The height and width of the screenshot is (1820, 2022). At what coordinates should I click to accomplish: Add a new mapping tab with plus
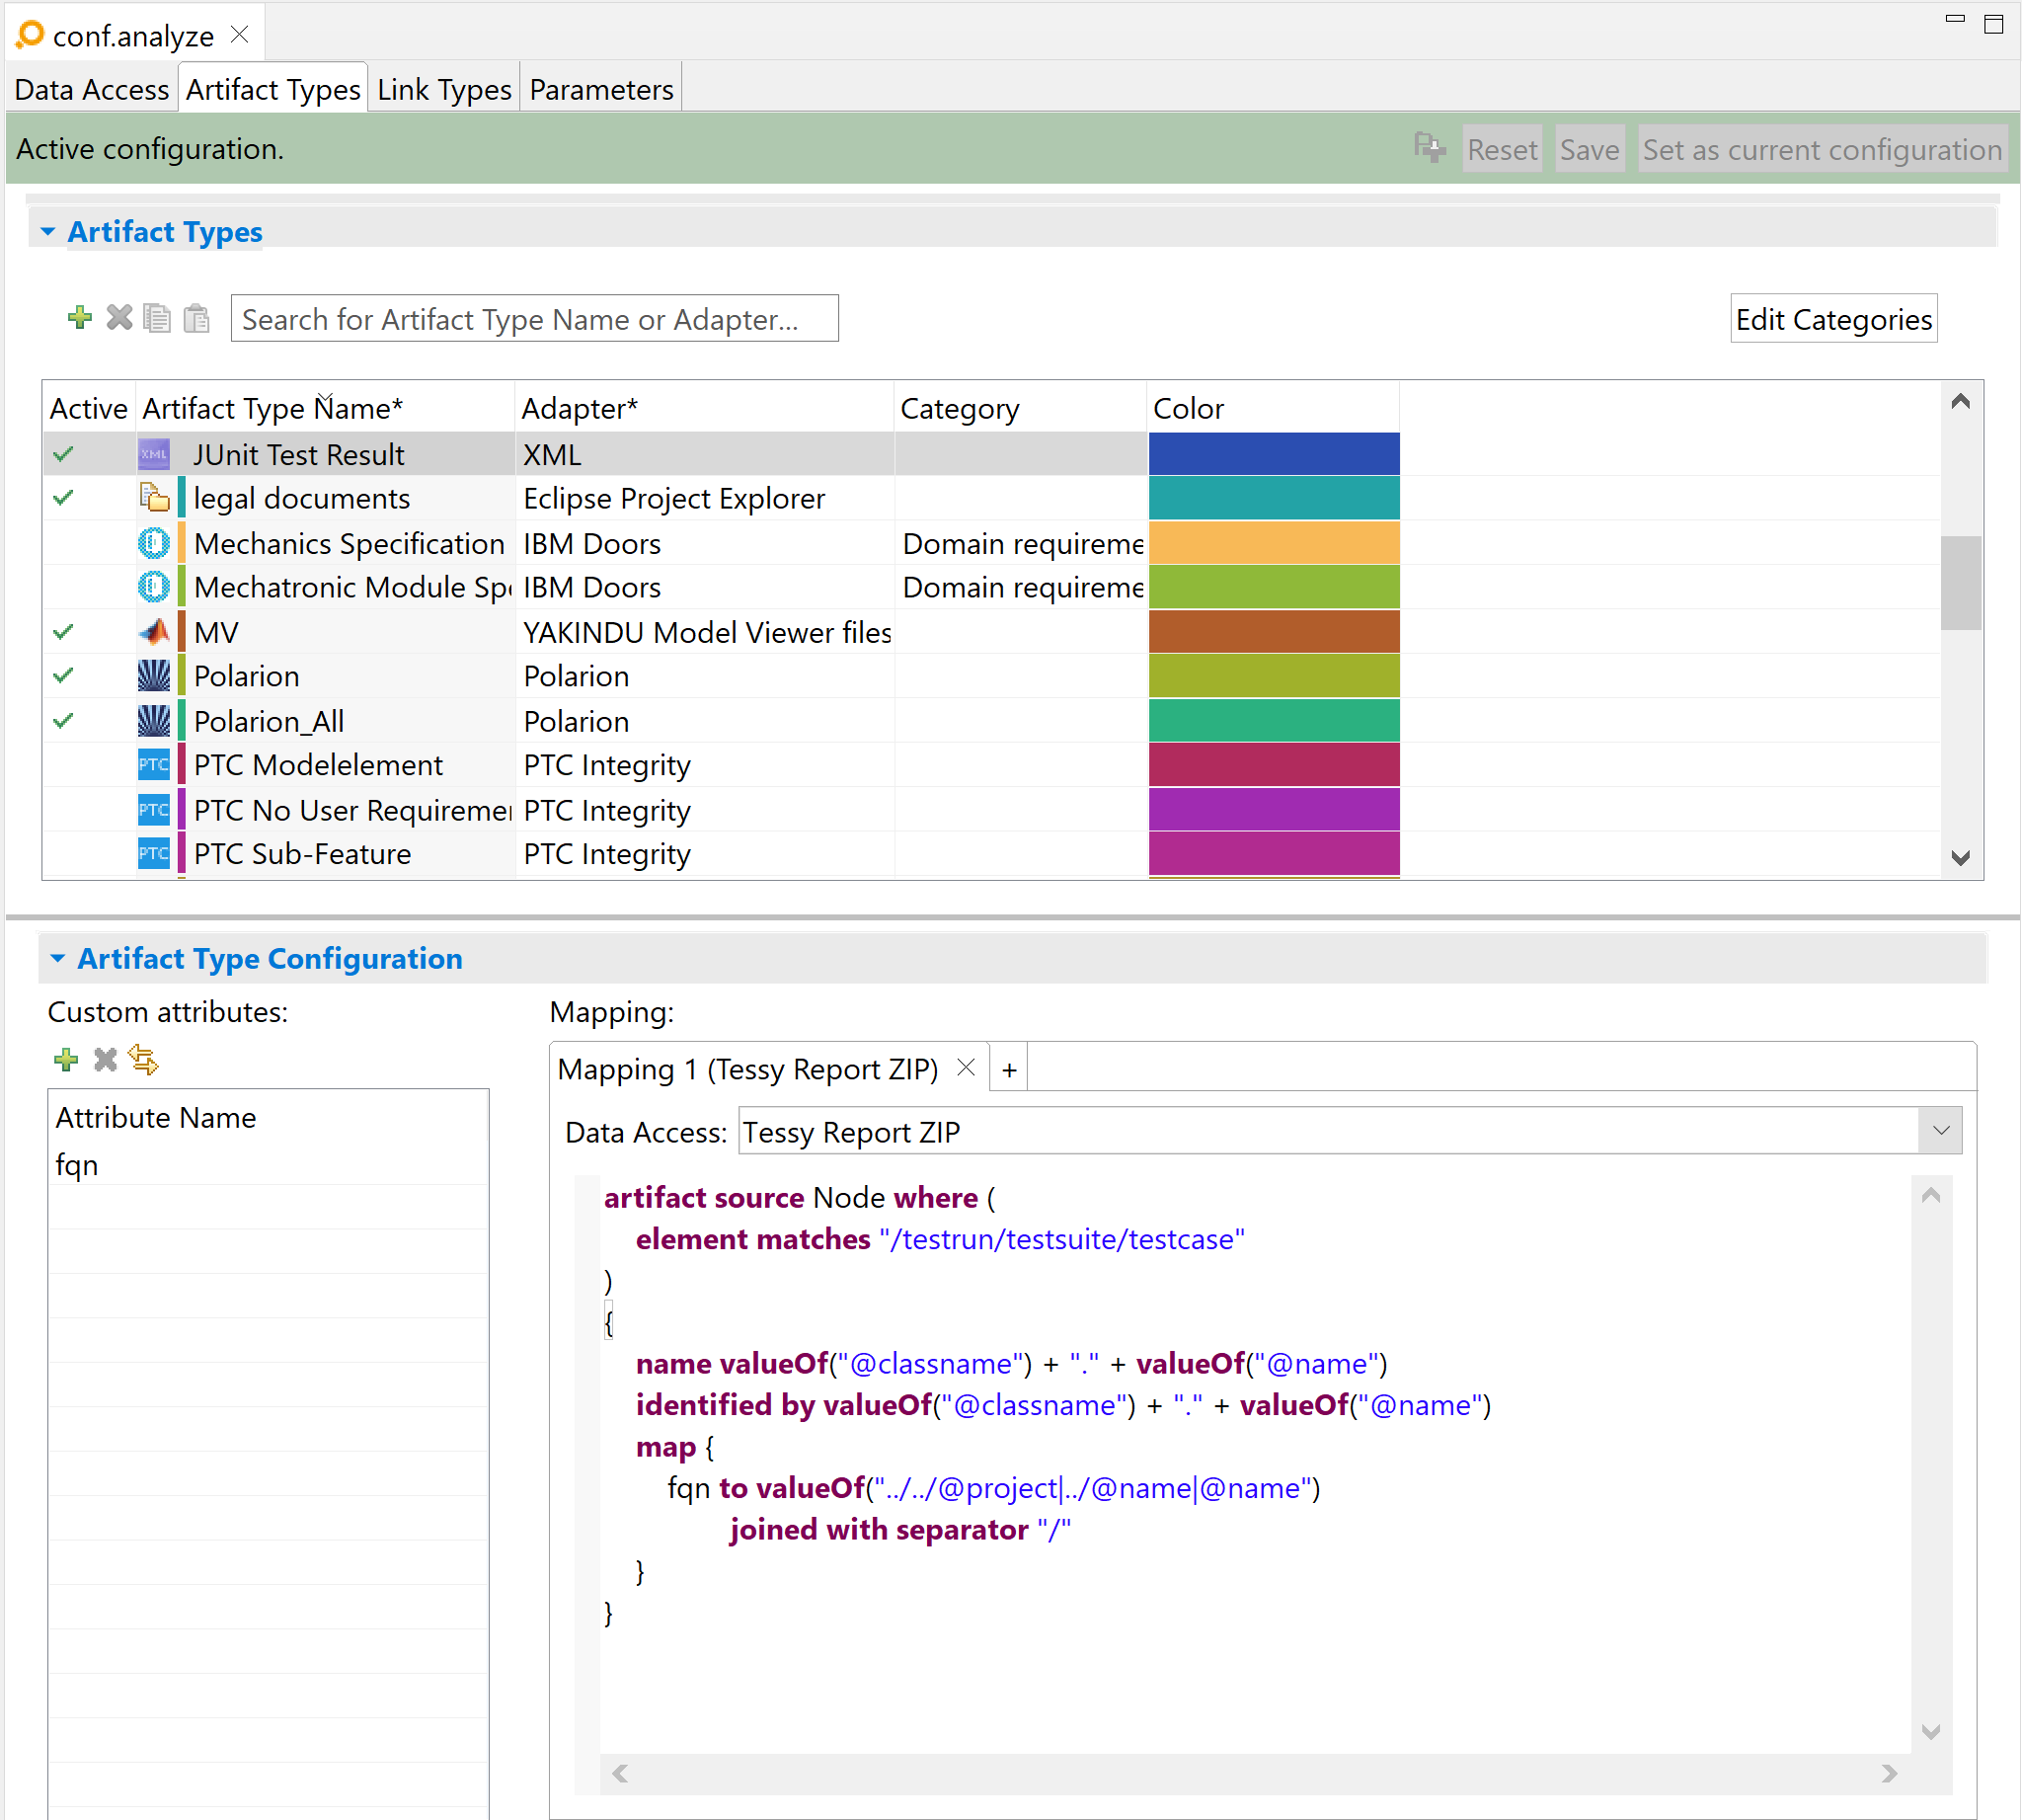tap(1010, 1070)
